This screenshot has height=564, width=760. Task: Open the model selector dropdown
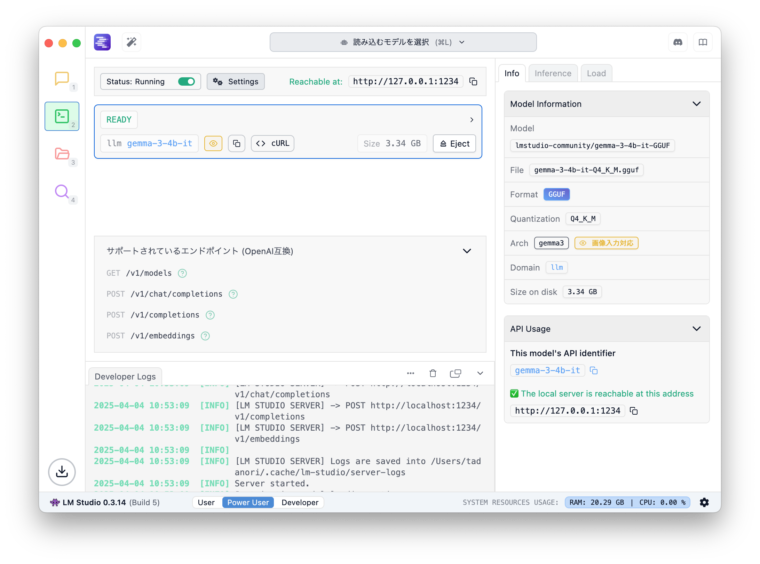[403, 42]
